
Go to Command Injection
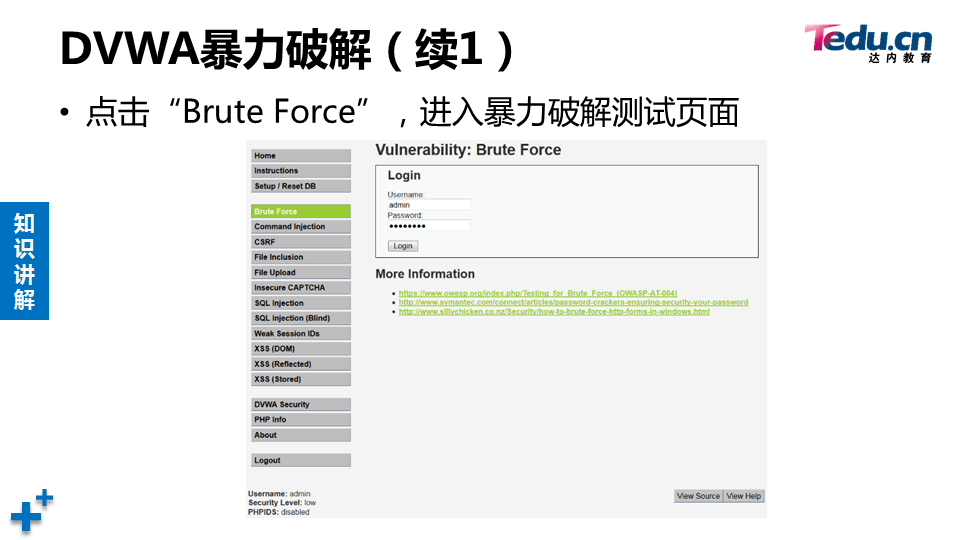pyautogui.click(x=301, y=227)
